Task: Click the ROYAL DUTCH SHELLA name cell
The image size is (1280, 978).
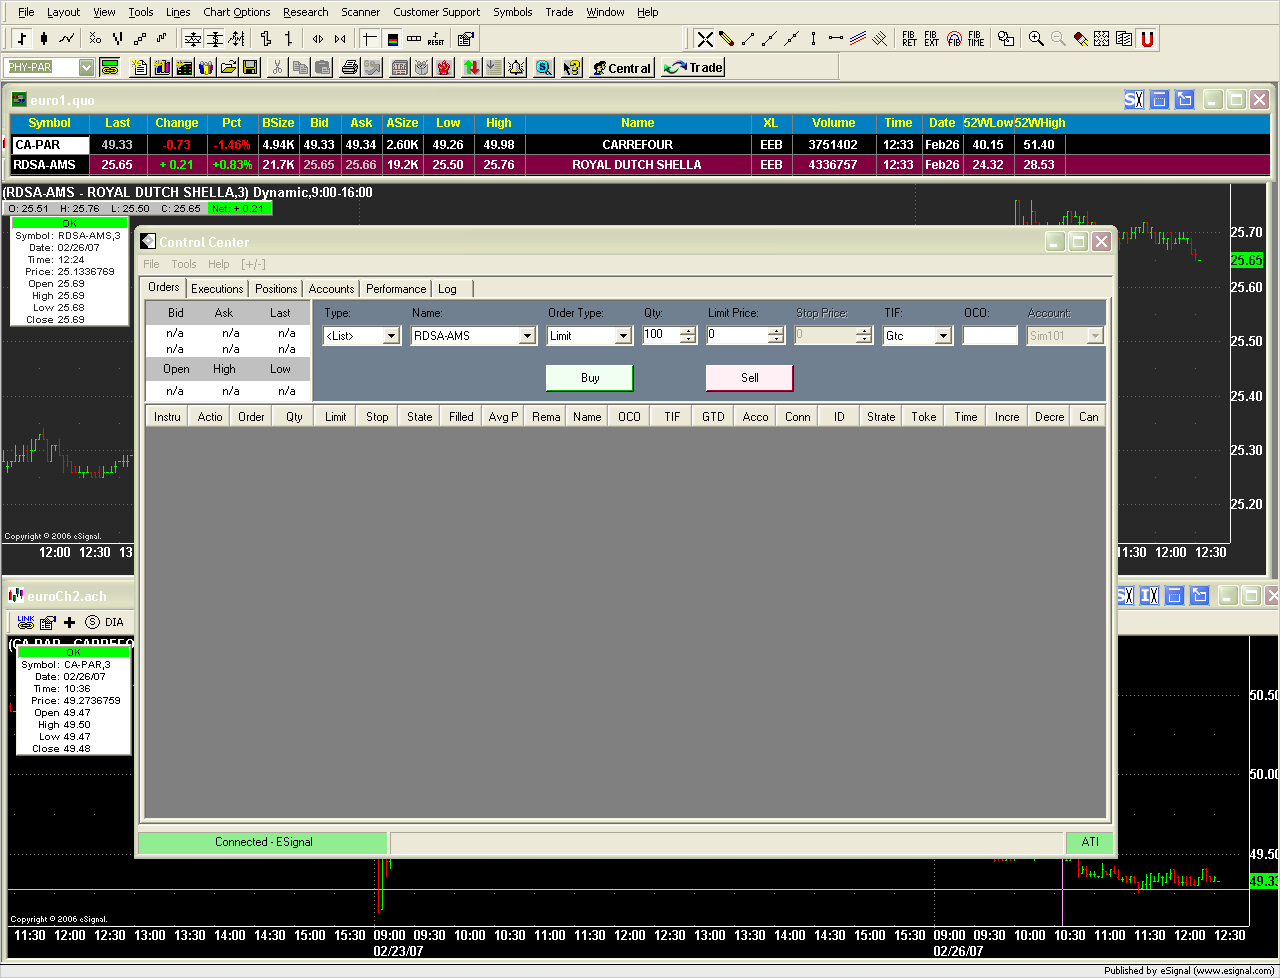Action: 637,165
